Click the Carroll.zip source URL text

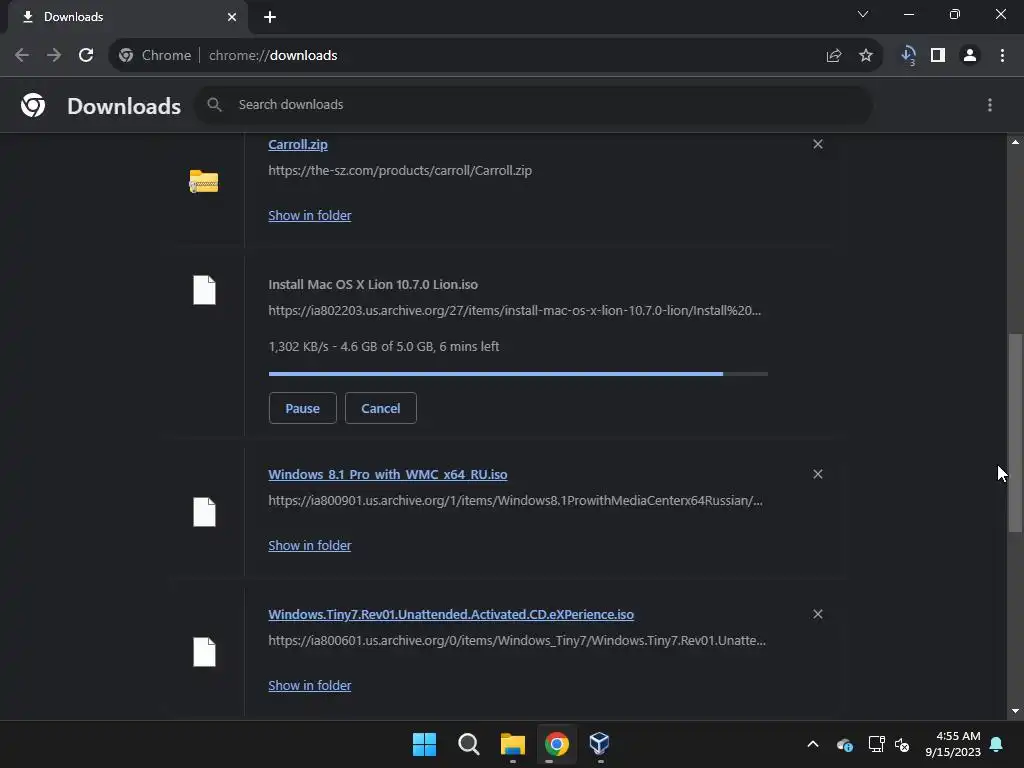pos(400,170)
